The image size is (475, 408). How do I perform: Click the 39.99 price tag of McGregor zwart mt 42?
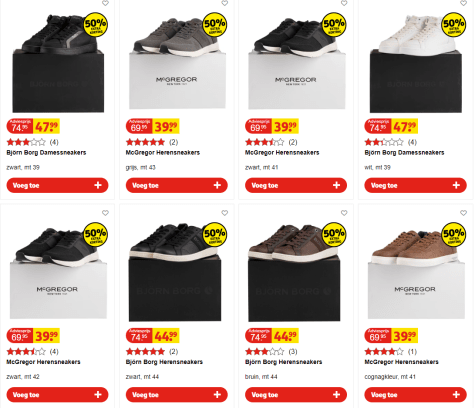(46, 336)
